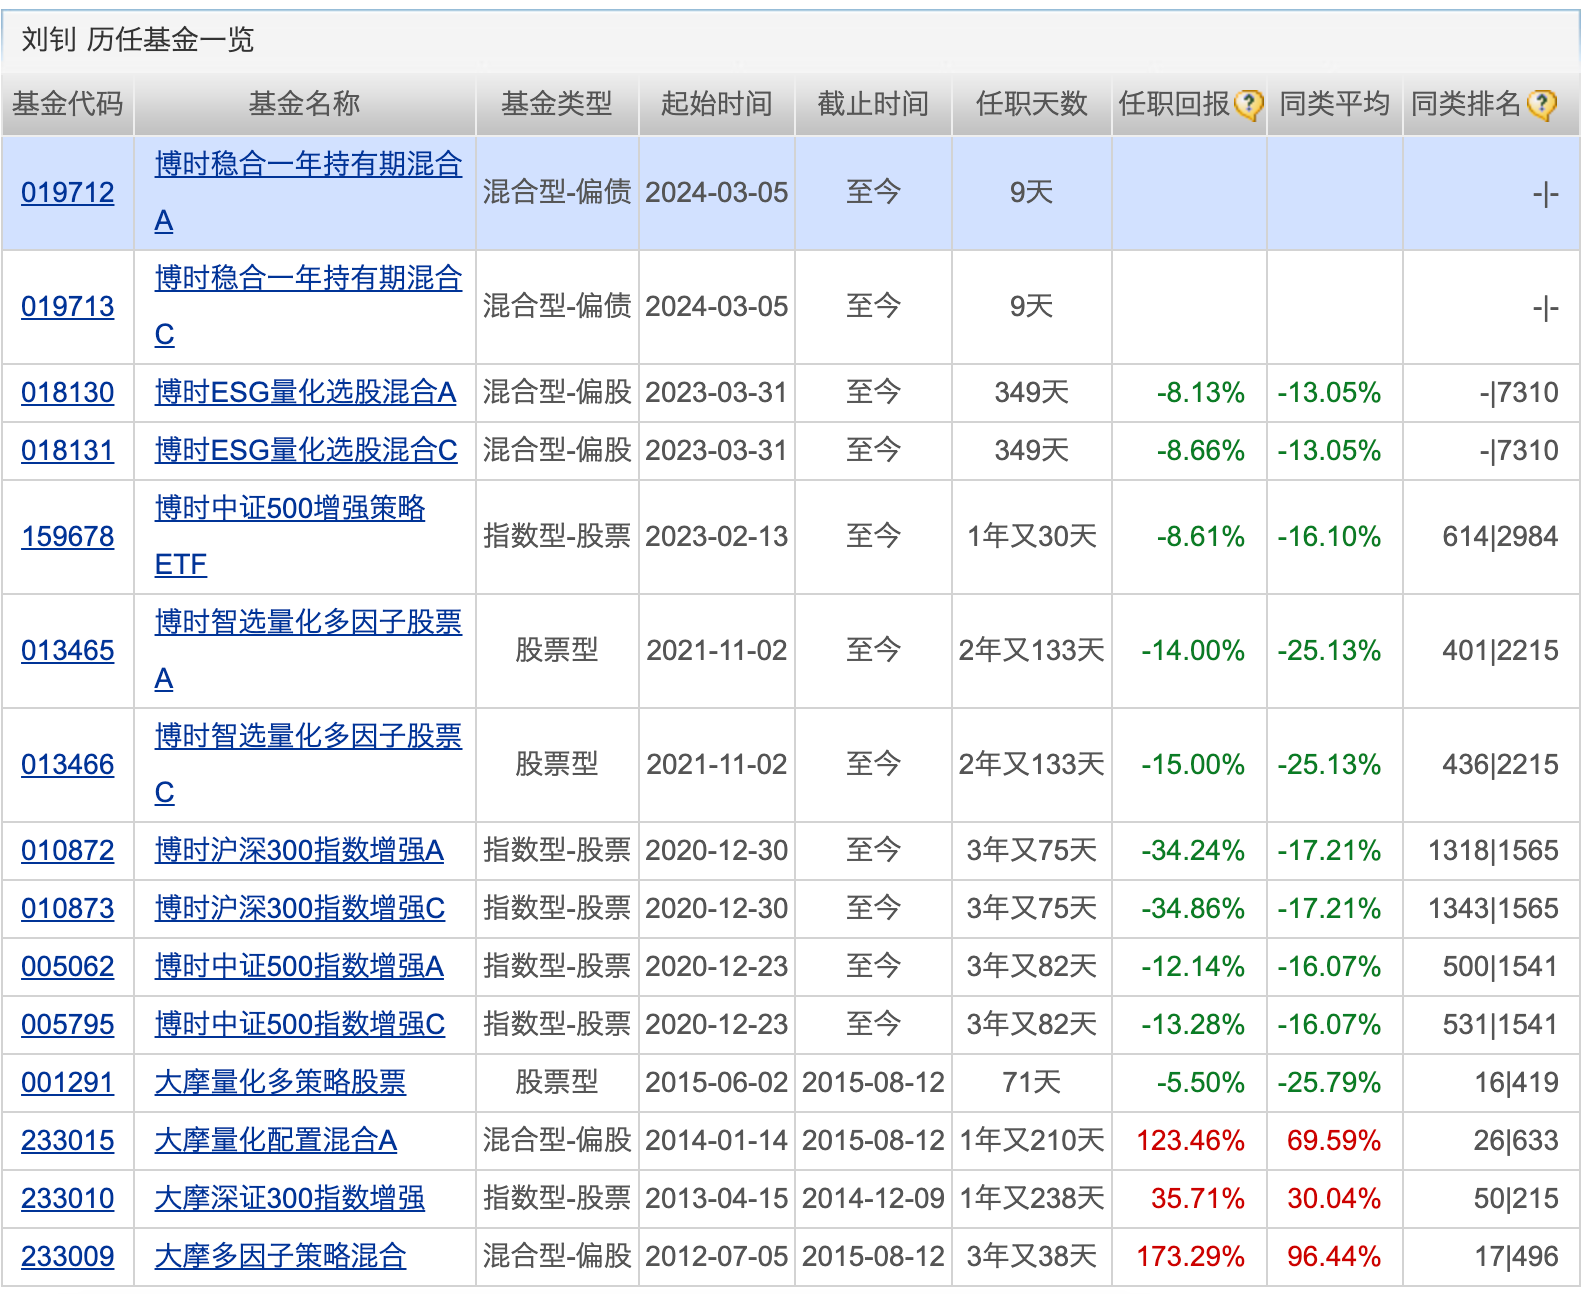
Task: Click the 基金类型 column header
Action: point(556,104)
